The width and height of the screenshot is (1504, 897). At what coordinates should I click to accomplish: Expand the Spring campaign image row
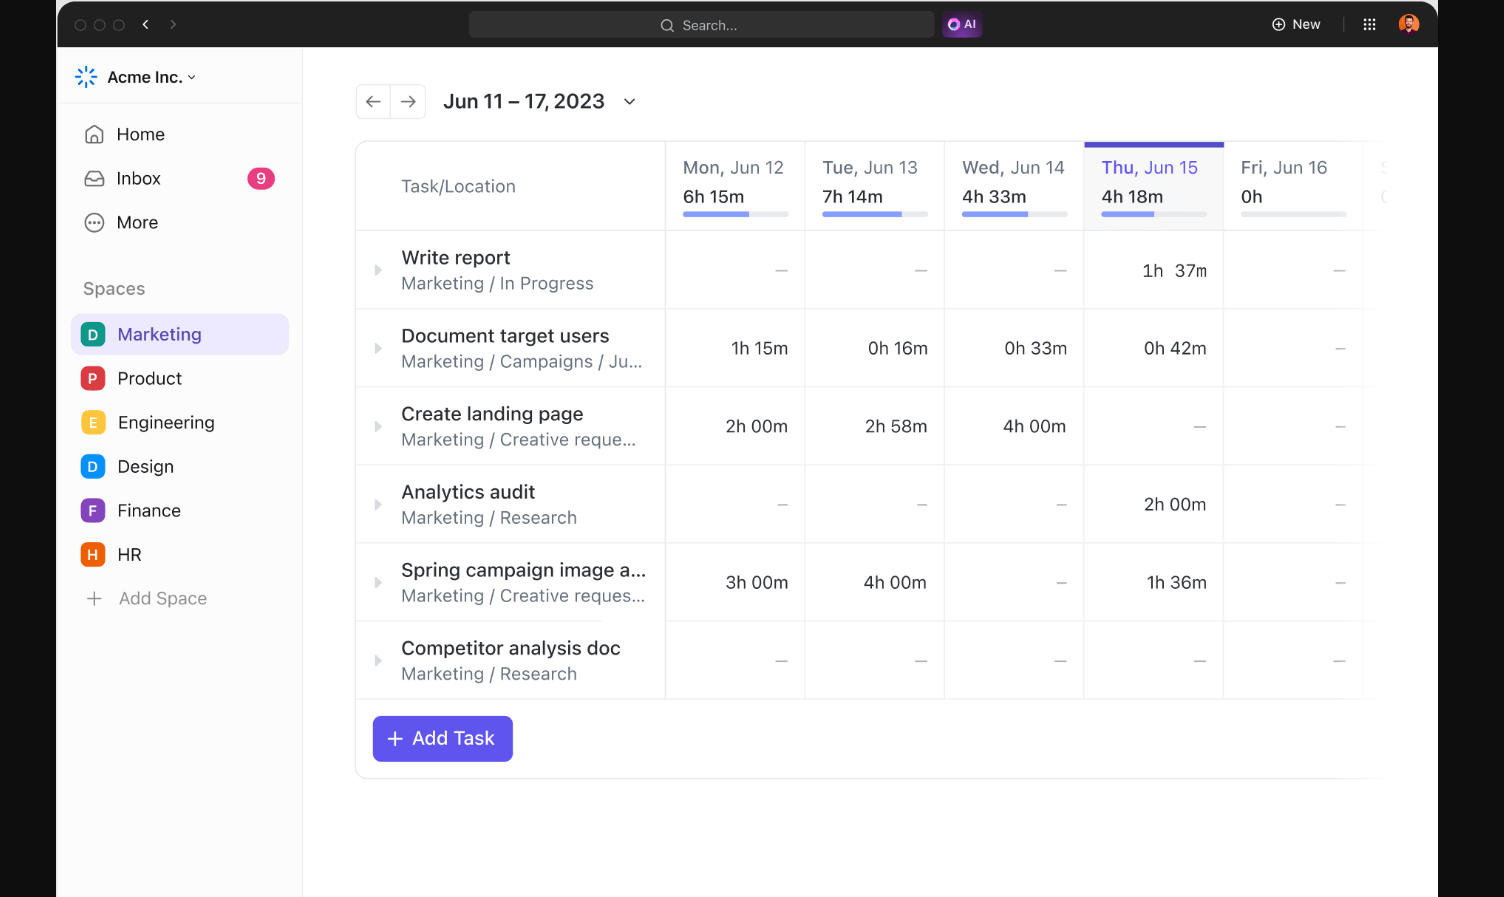click(x=378, y=582)
